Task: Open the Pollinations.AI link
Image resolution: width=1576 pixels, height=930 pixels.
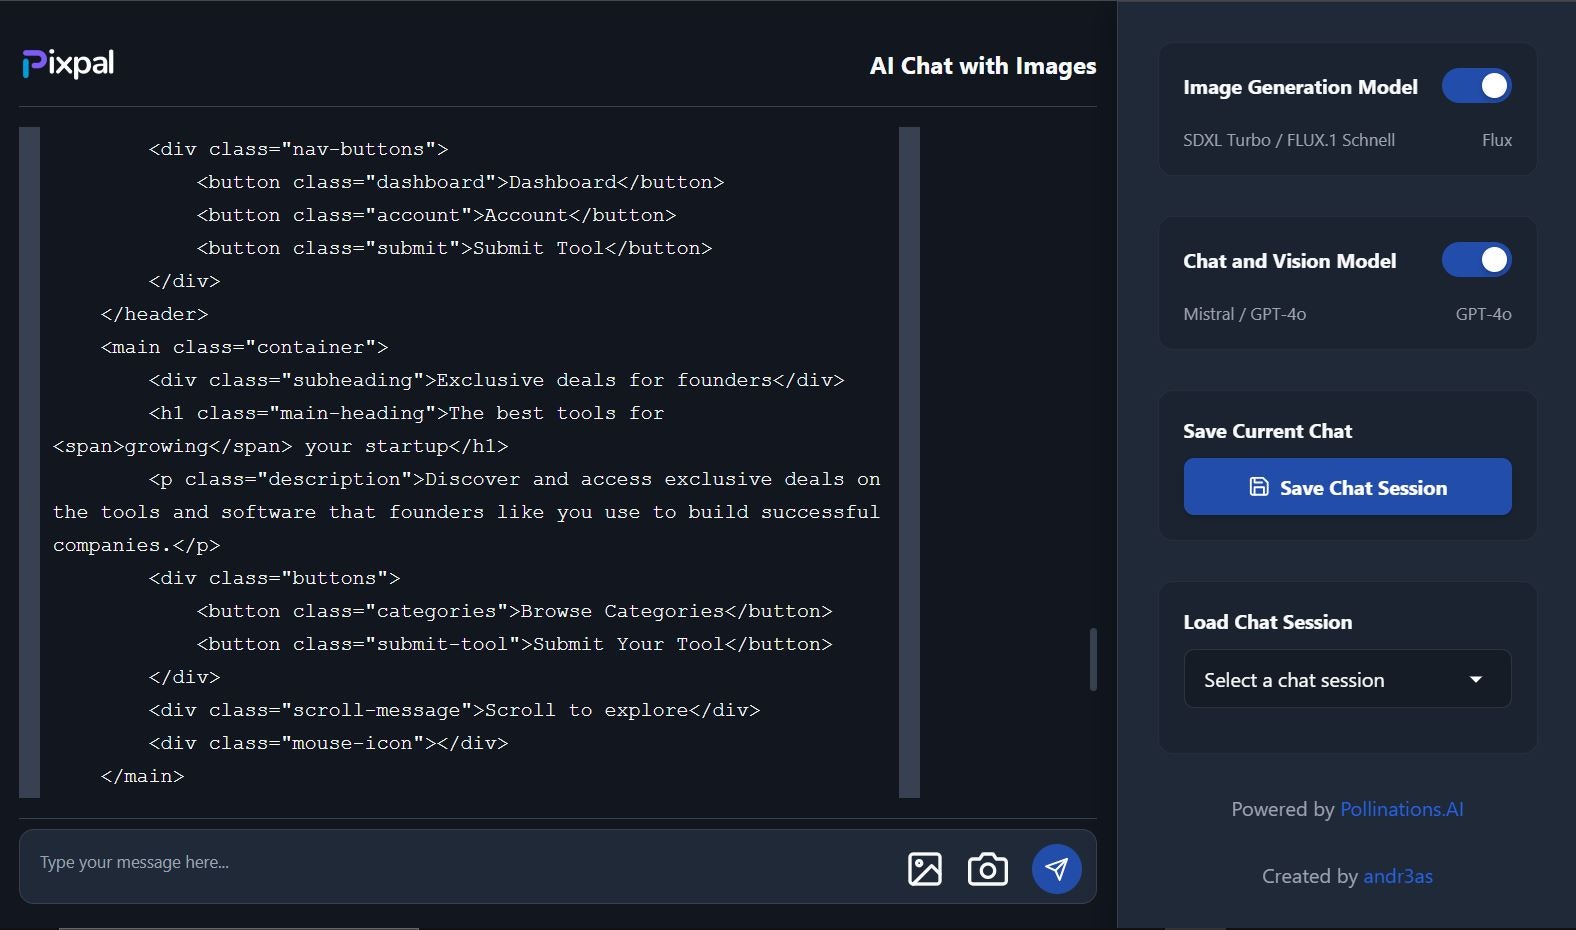Action: tap(1401, 809)
